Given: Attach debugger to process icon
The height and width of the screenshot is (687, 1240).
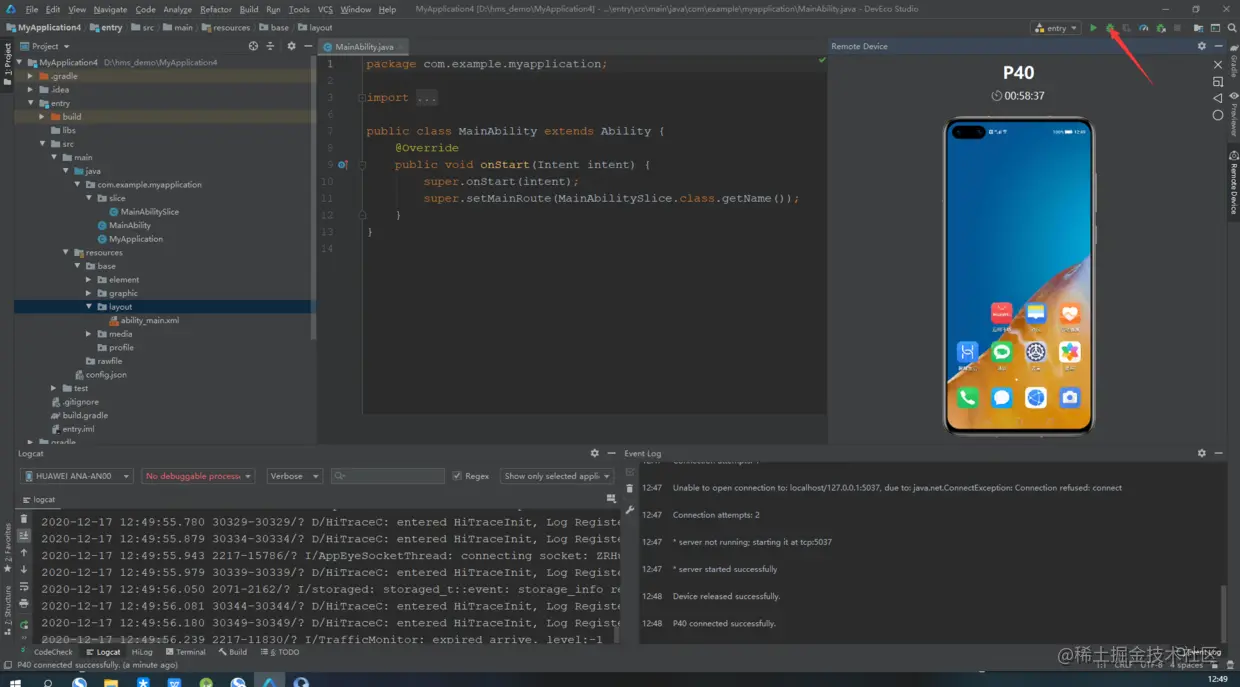Looking at the screenshot, I should 1160,28.
